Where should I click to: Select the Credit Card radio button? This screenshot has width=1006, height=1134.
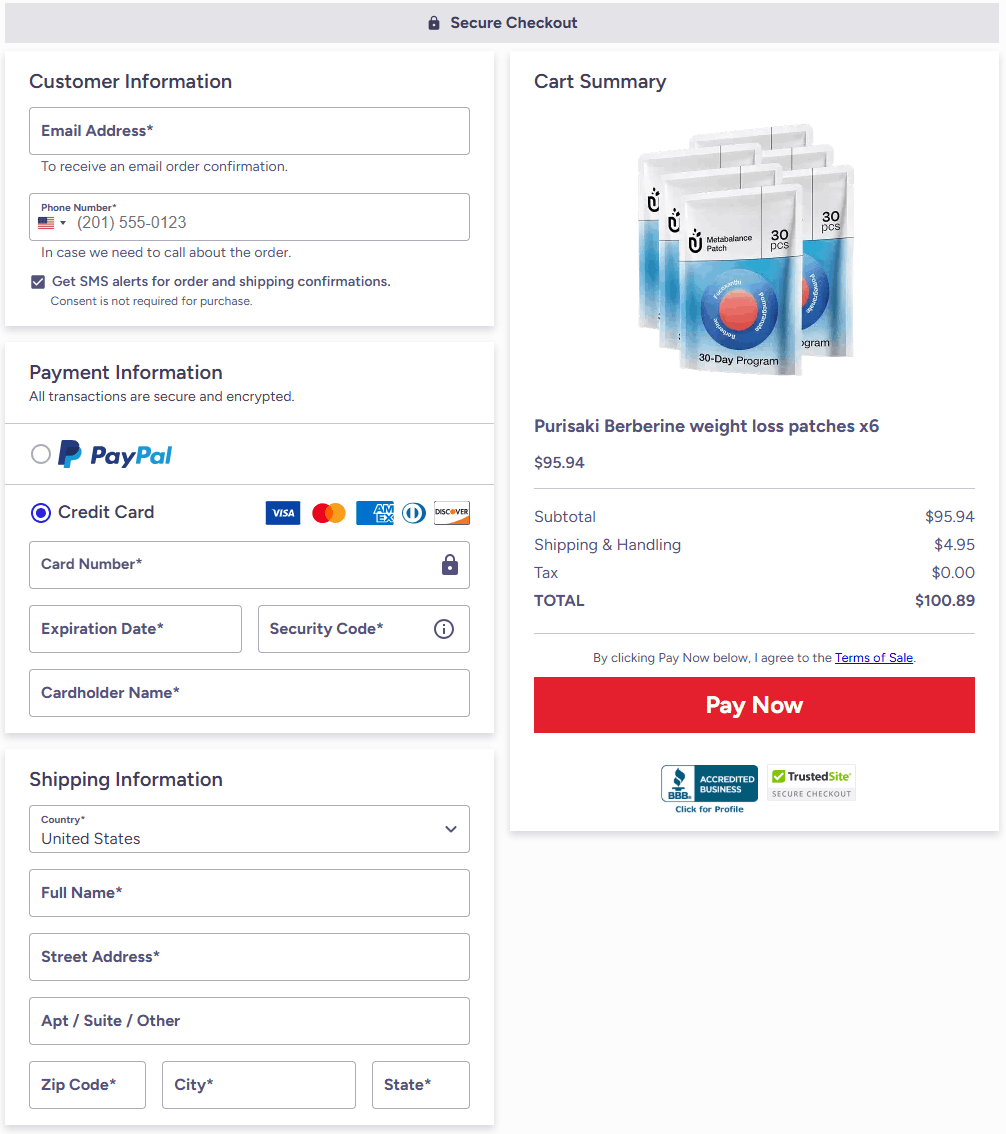click(x=41, y=513)
